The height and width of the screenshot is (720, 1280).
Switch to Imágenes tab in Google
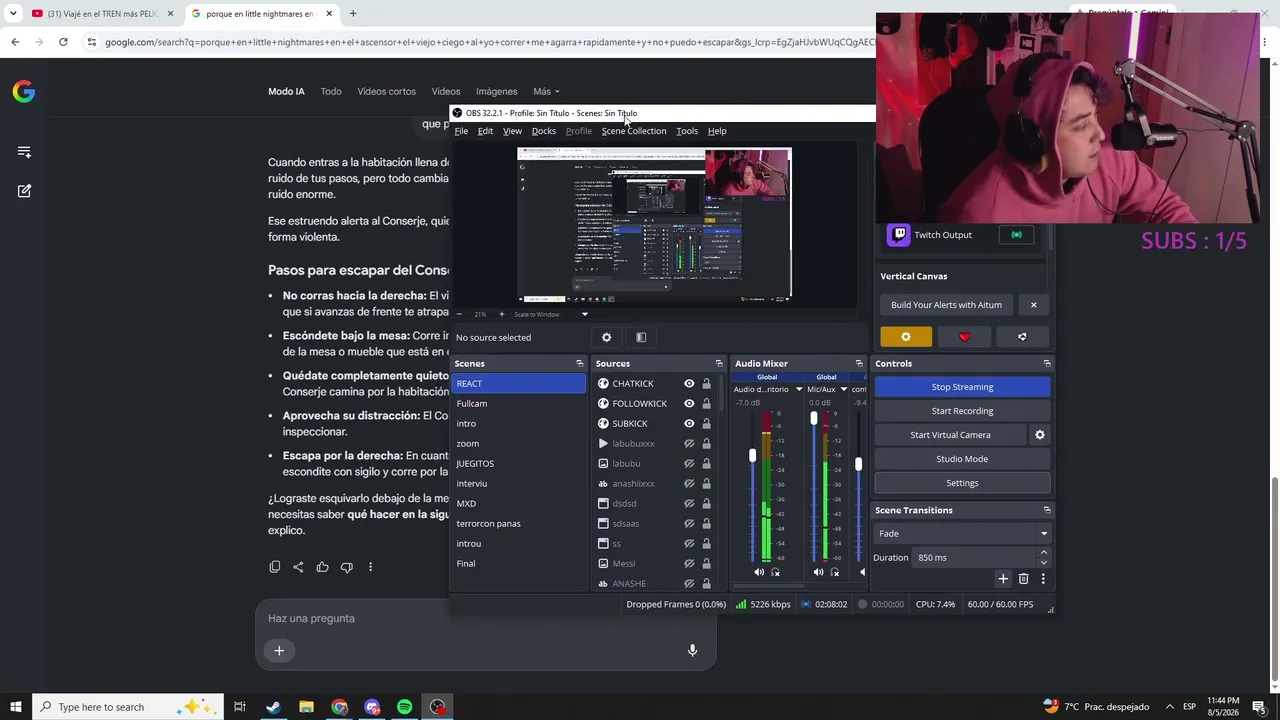click(497, 92)
